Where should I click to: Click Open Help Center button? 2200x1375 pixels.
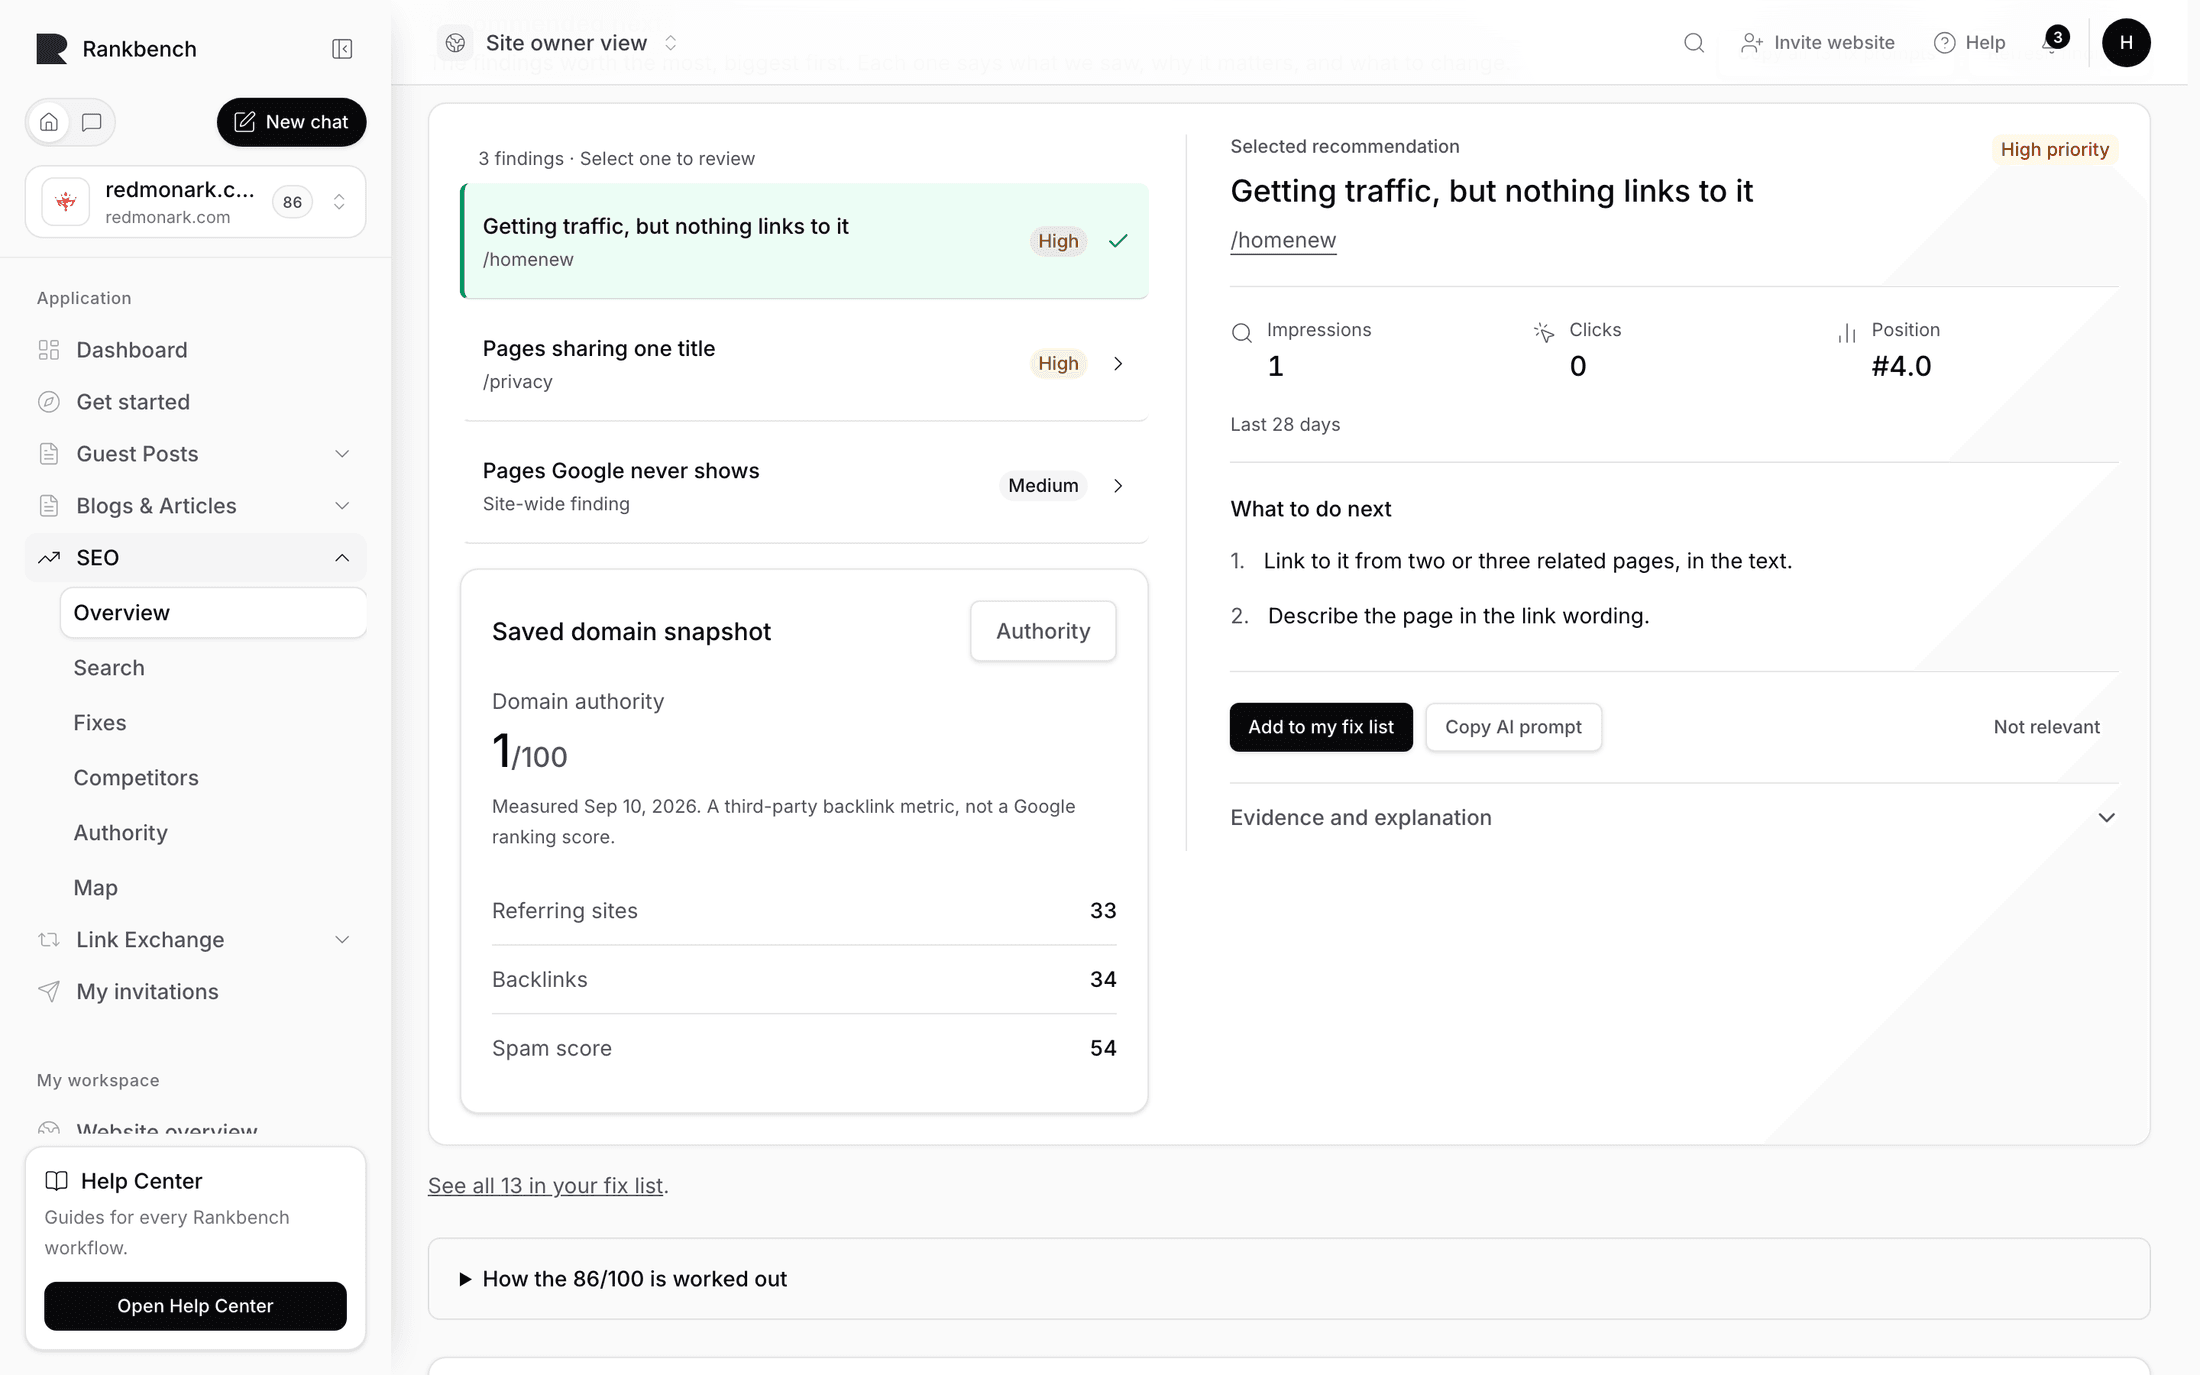pos(195,1306)
